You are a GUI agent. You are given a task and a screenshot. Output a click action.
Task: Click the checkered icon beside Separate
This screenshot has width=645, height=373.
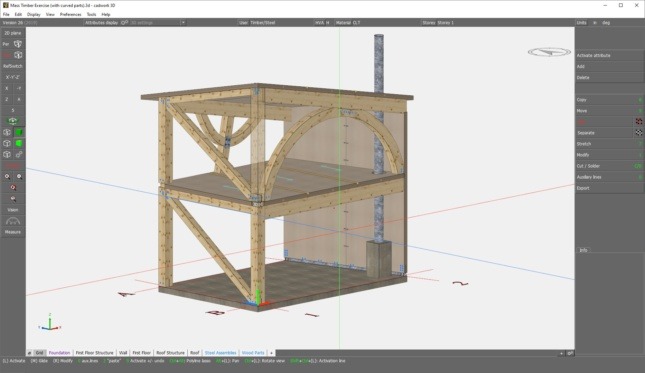coord(638,133)
